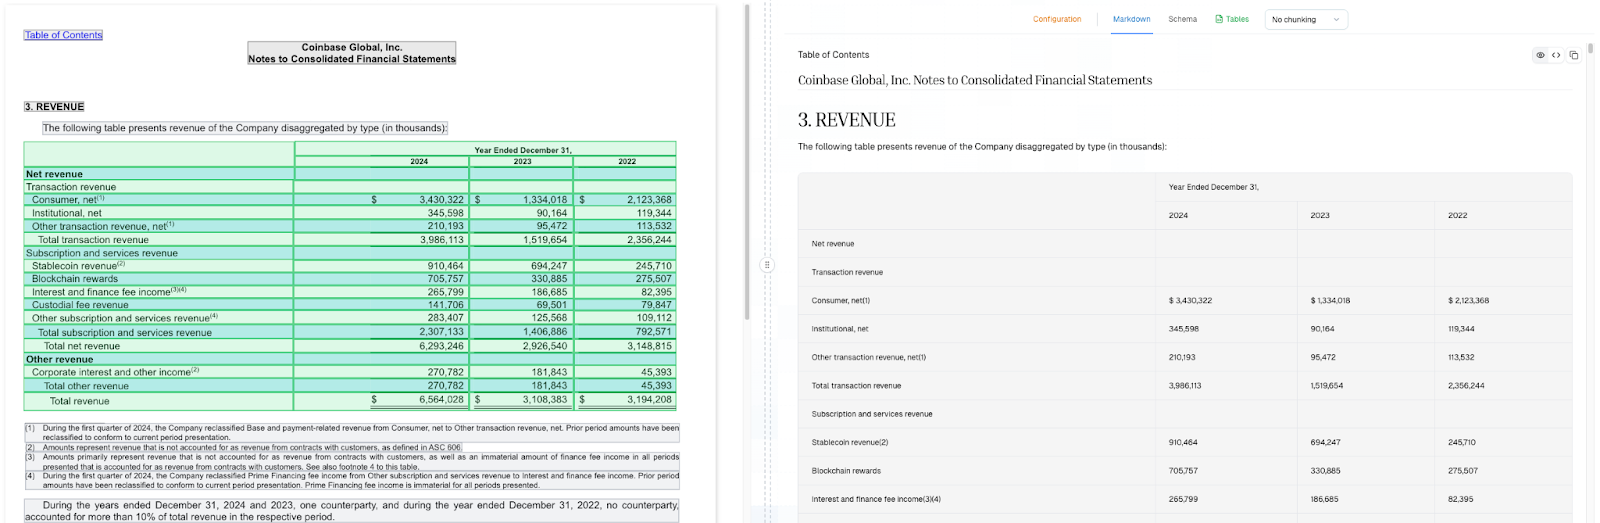Click the PDF viewer vertical scrollbar

point(746,160)
